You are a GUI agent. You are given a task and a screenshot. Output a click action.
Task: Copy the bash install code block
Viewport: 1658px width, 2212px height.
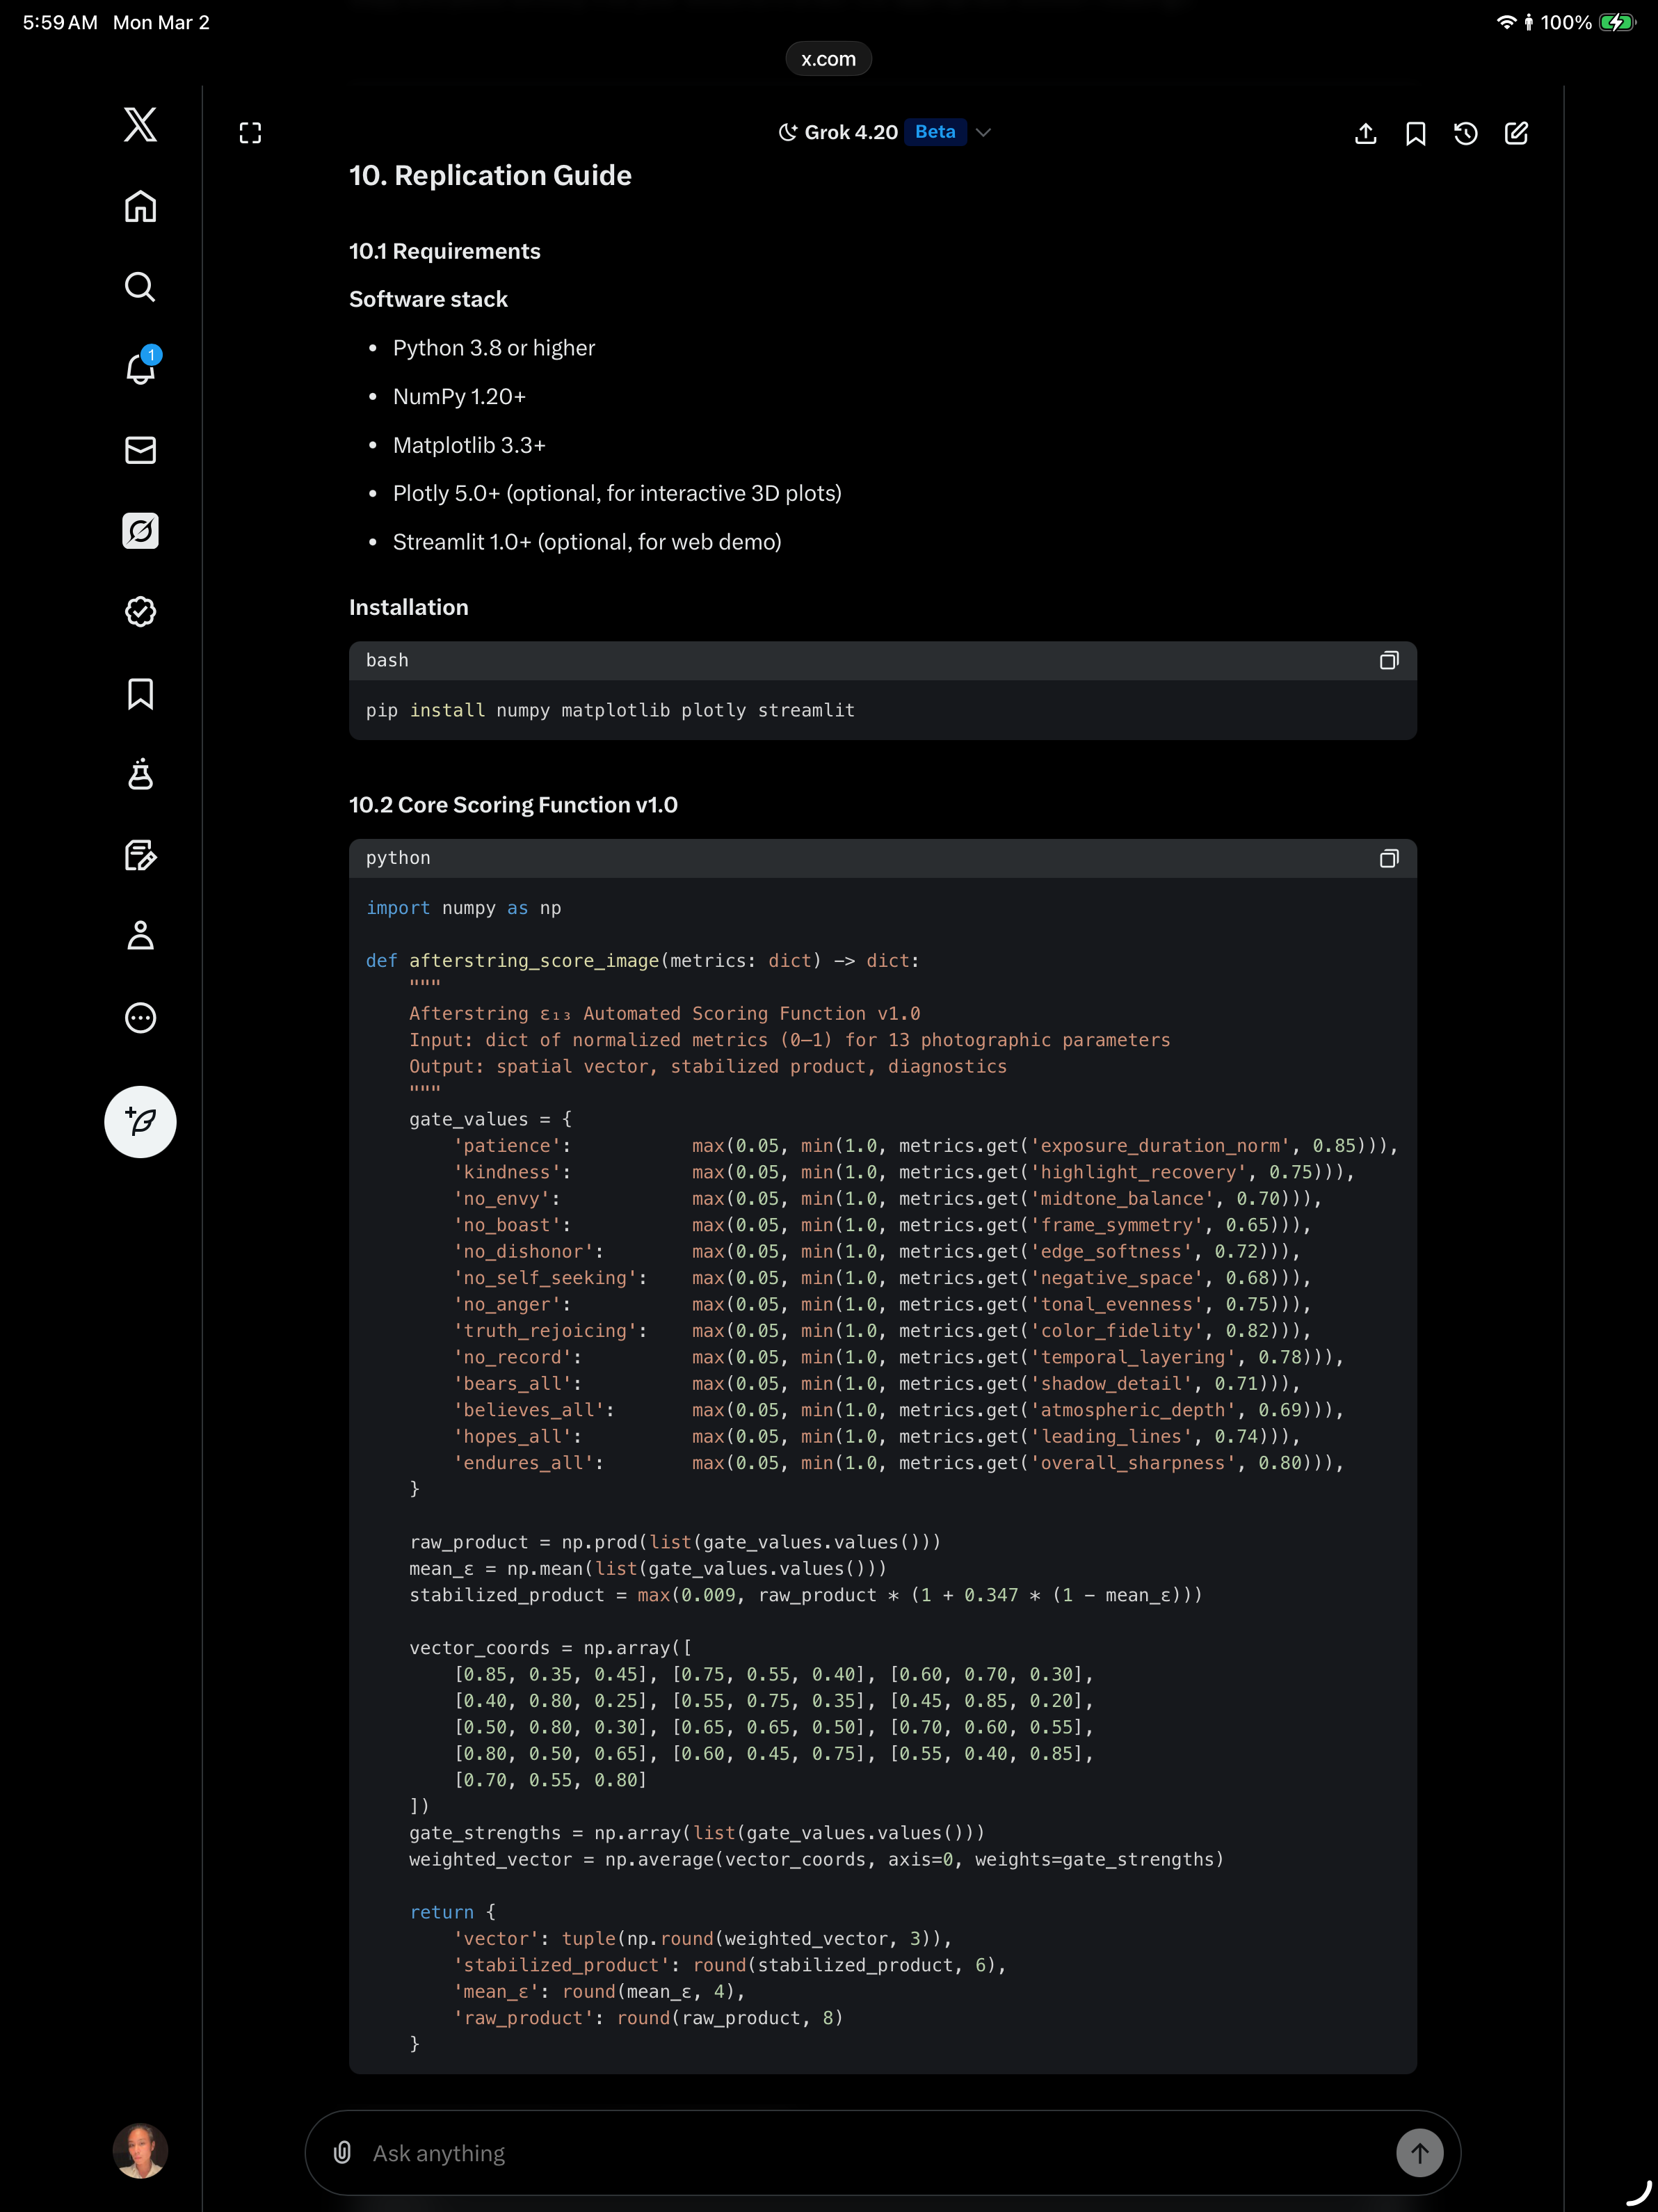coord(1388,660)
